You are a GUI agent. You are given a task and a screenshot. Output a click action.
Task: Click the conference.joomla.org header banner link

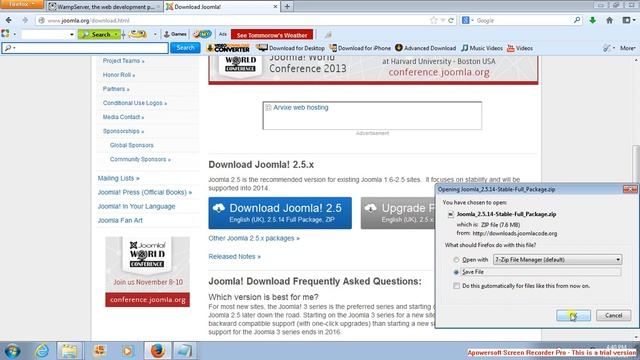pyautogui.click(x=439, y=72)
